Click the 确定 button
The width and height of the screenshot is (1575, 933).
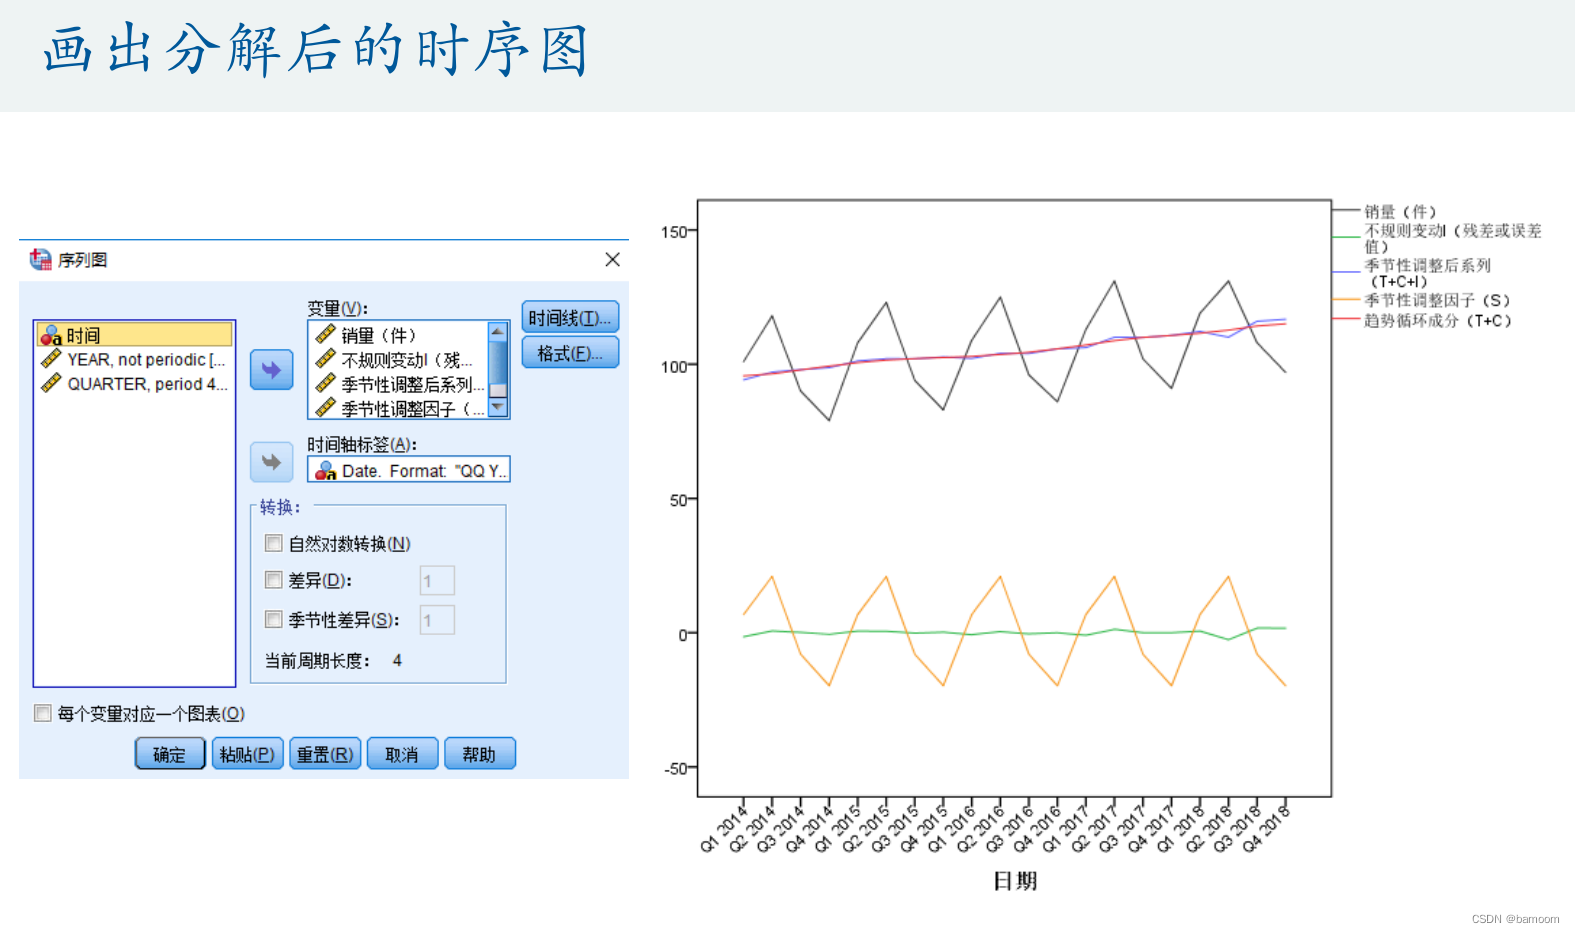click(170, 754)
